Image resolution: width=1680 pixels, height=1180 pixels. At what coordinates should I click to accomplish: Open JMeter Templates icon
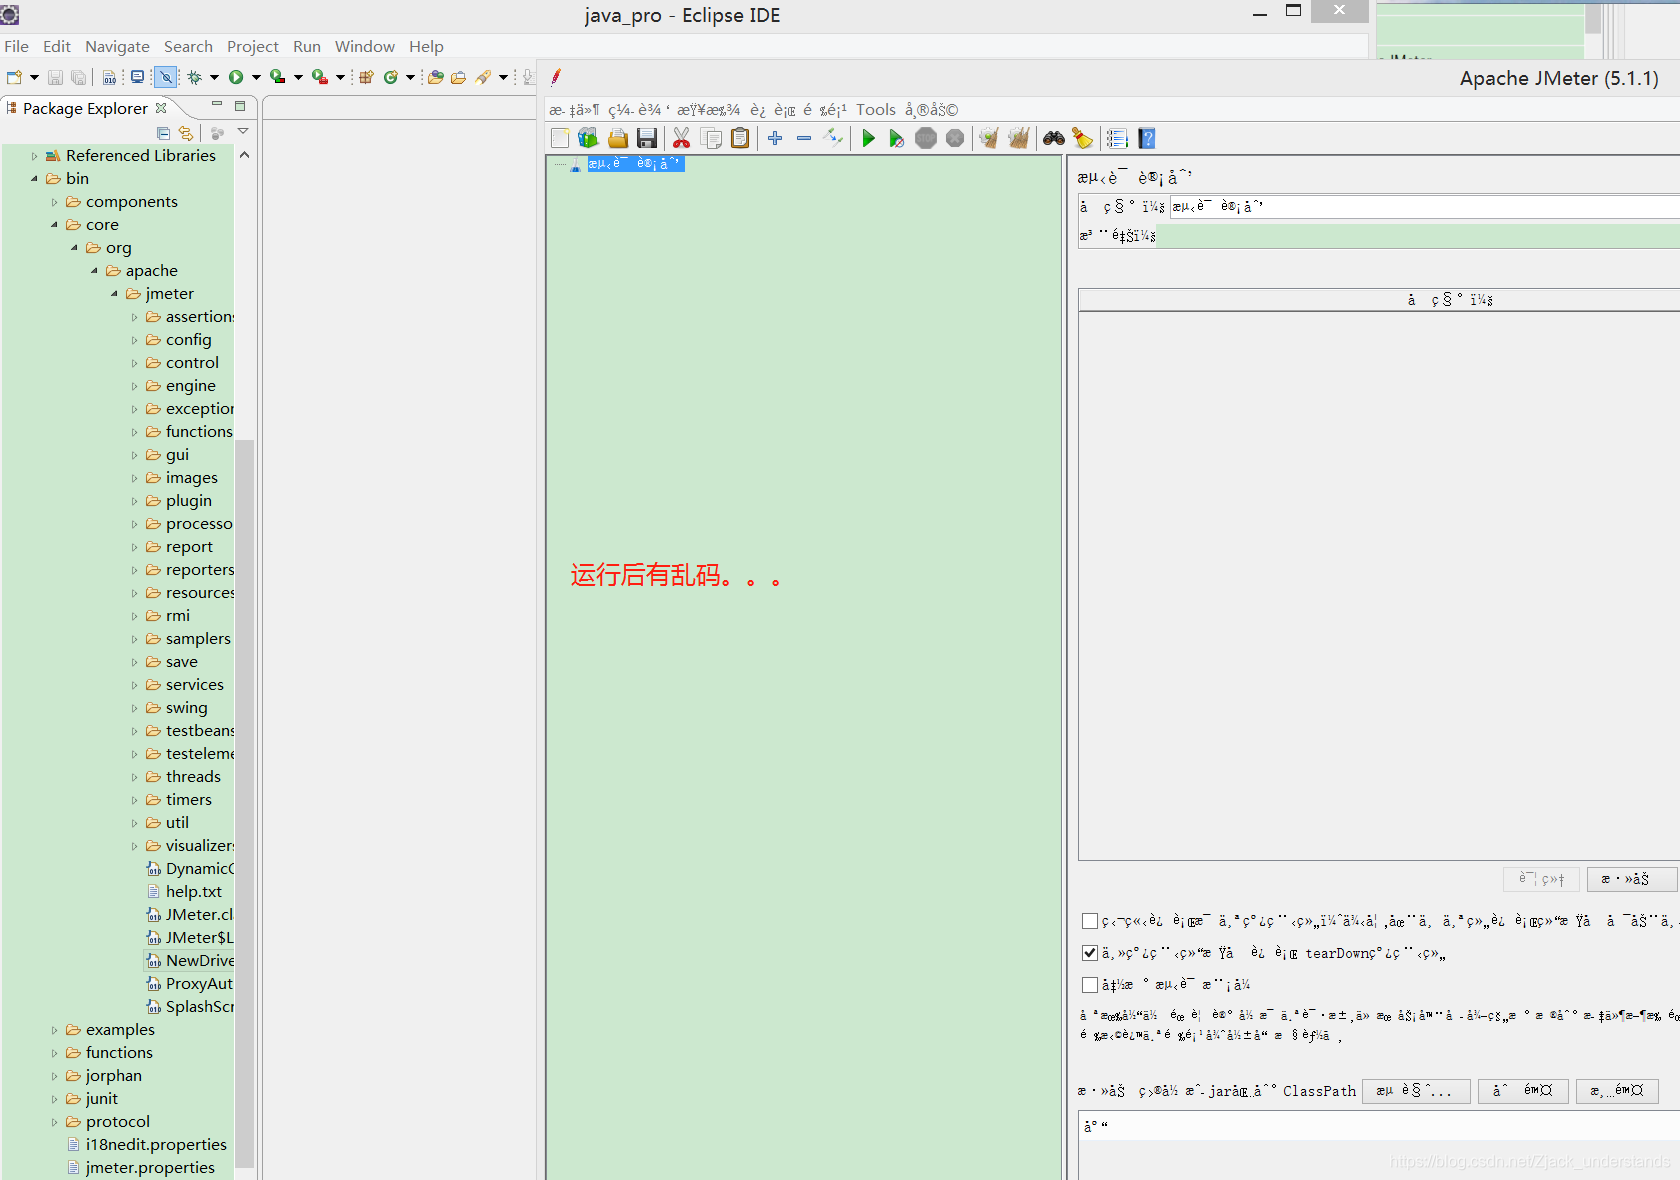(588, 138)
